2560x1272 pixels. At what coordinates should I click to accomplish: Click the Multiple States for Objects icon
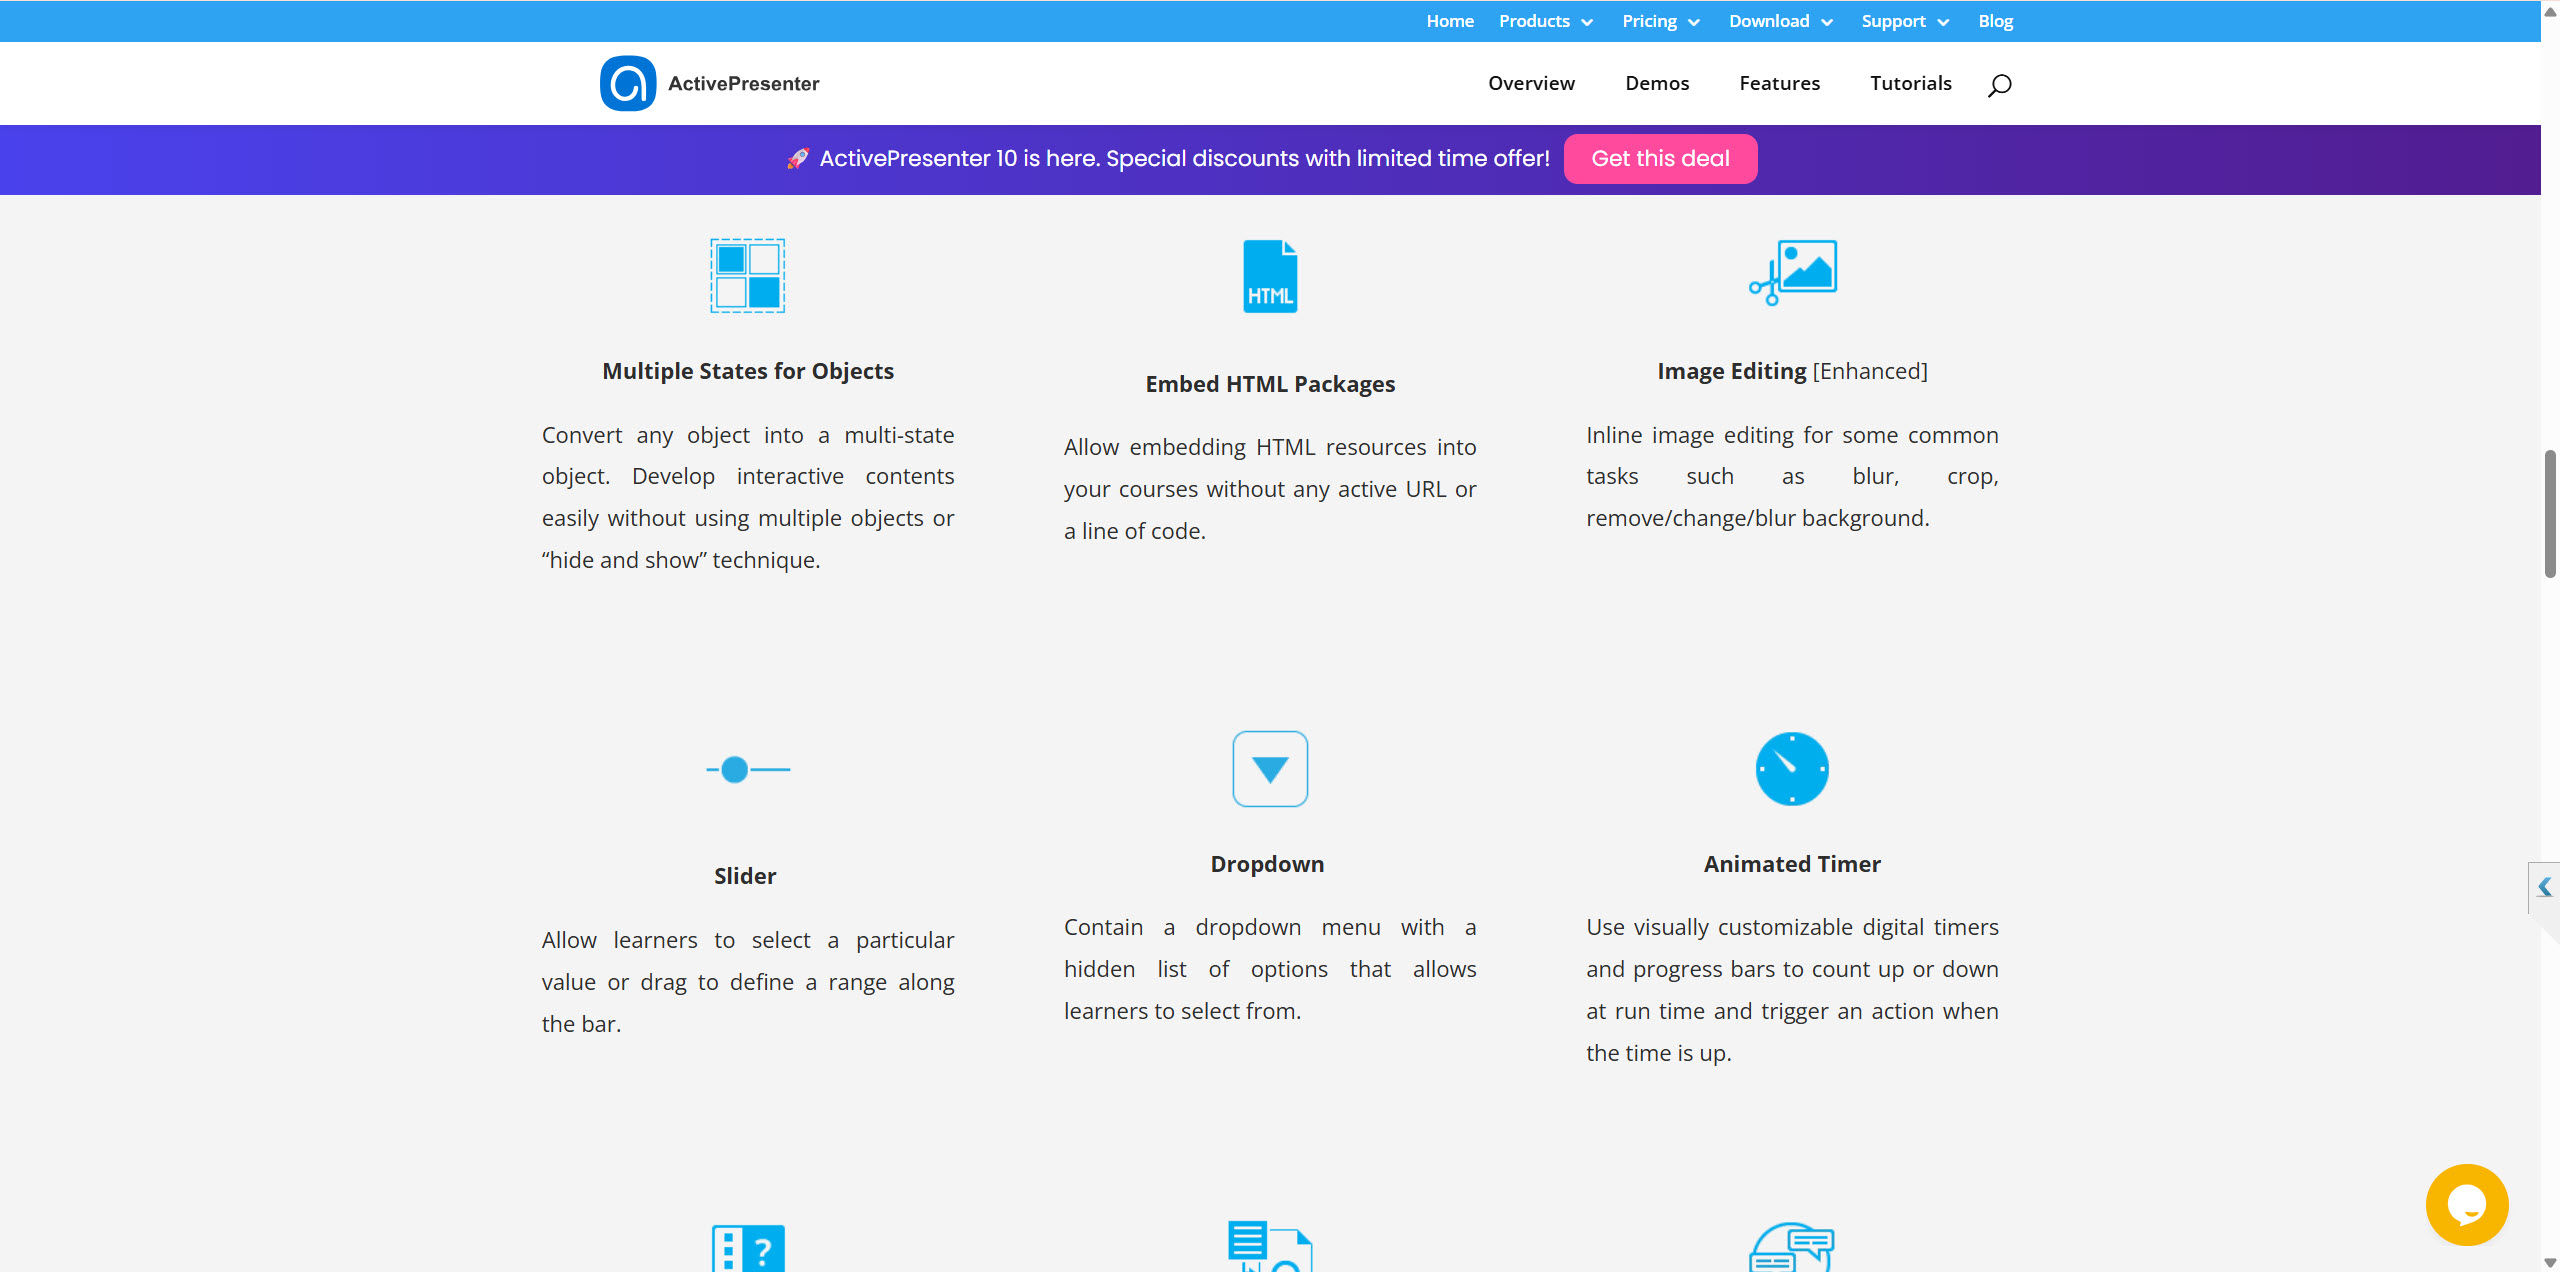pyautogui.click(x=747, y=276)
